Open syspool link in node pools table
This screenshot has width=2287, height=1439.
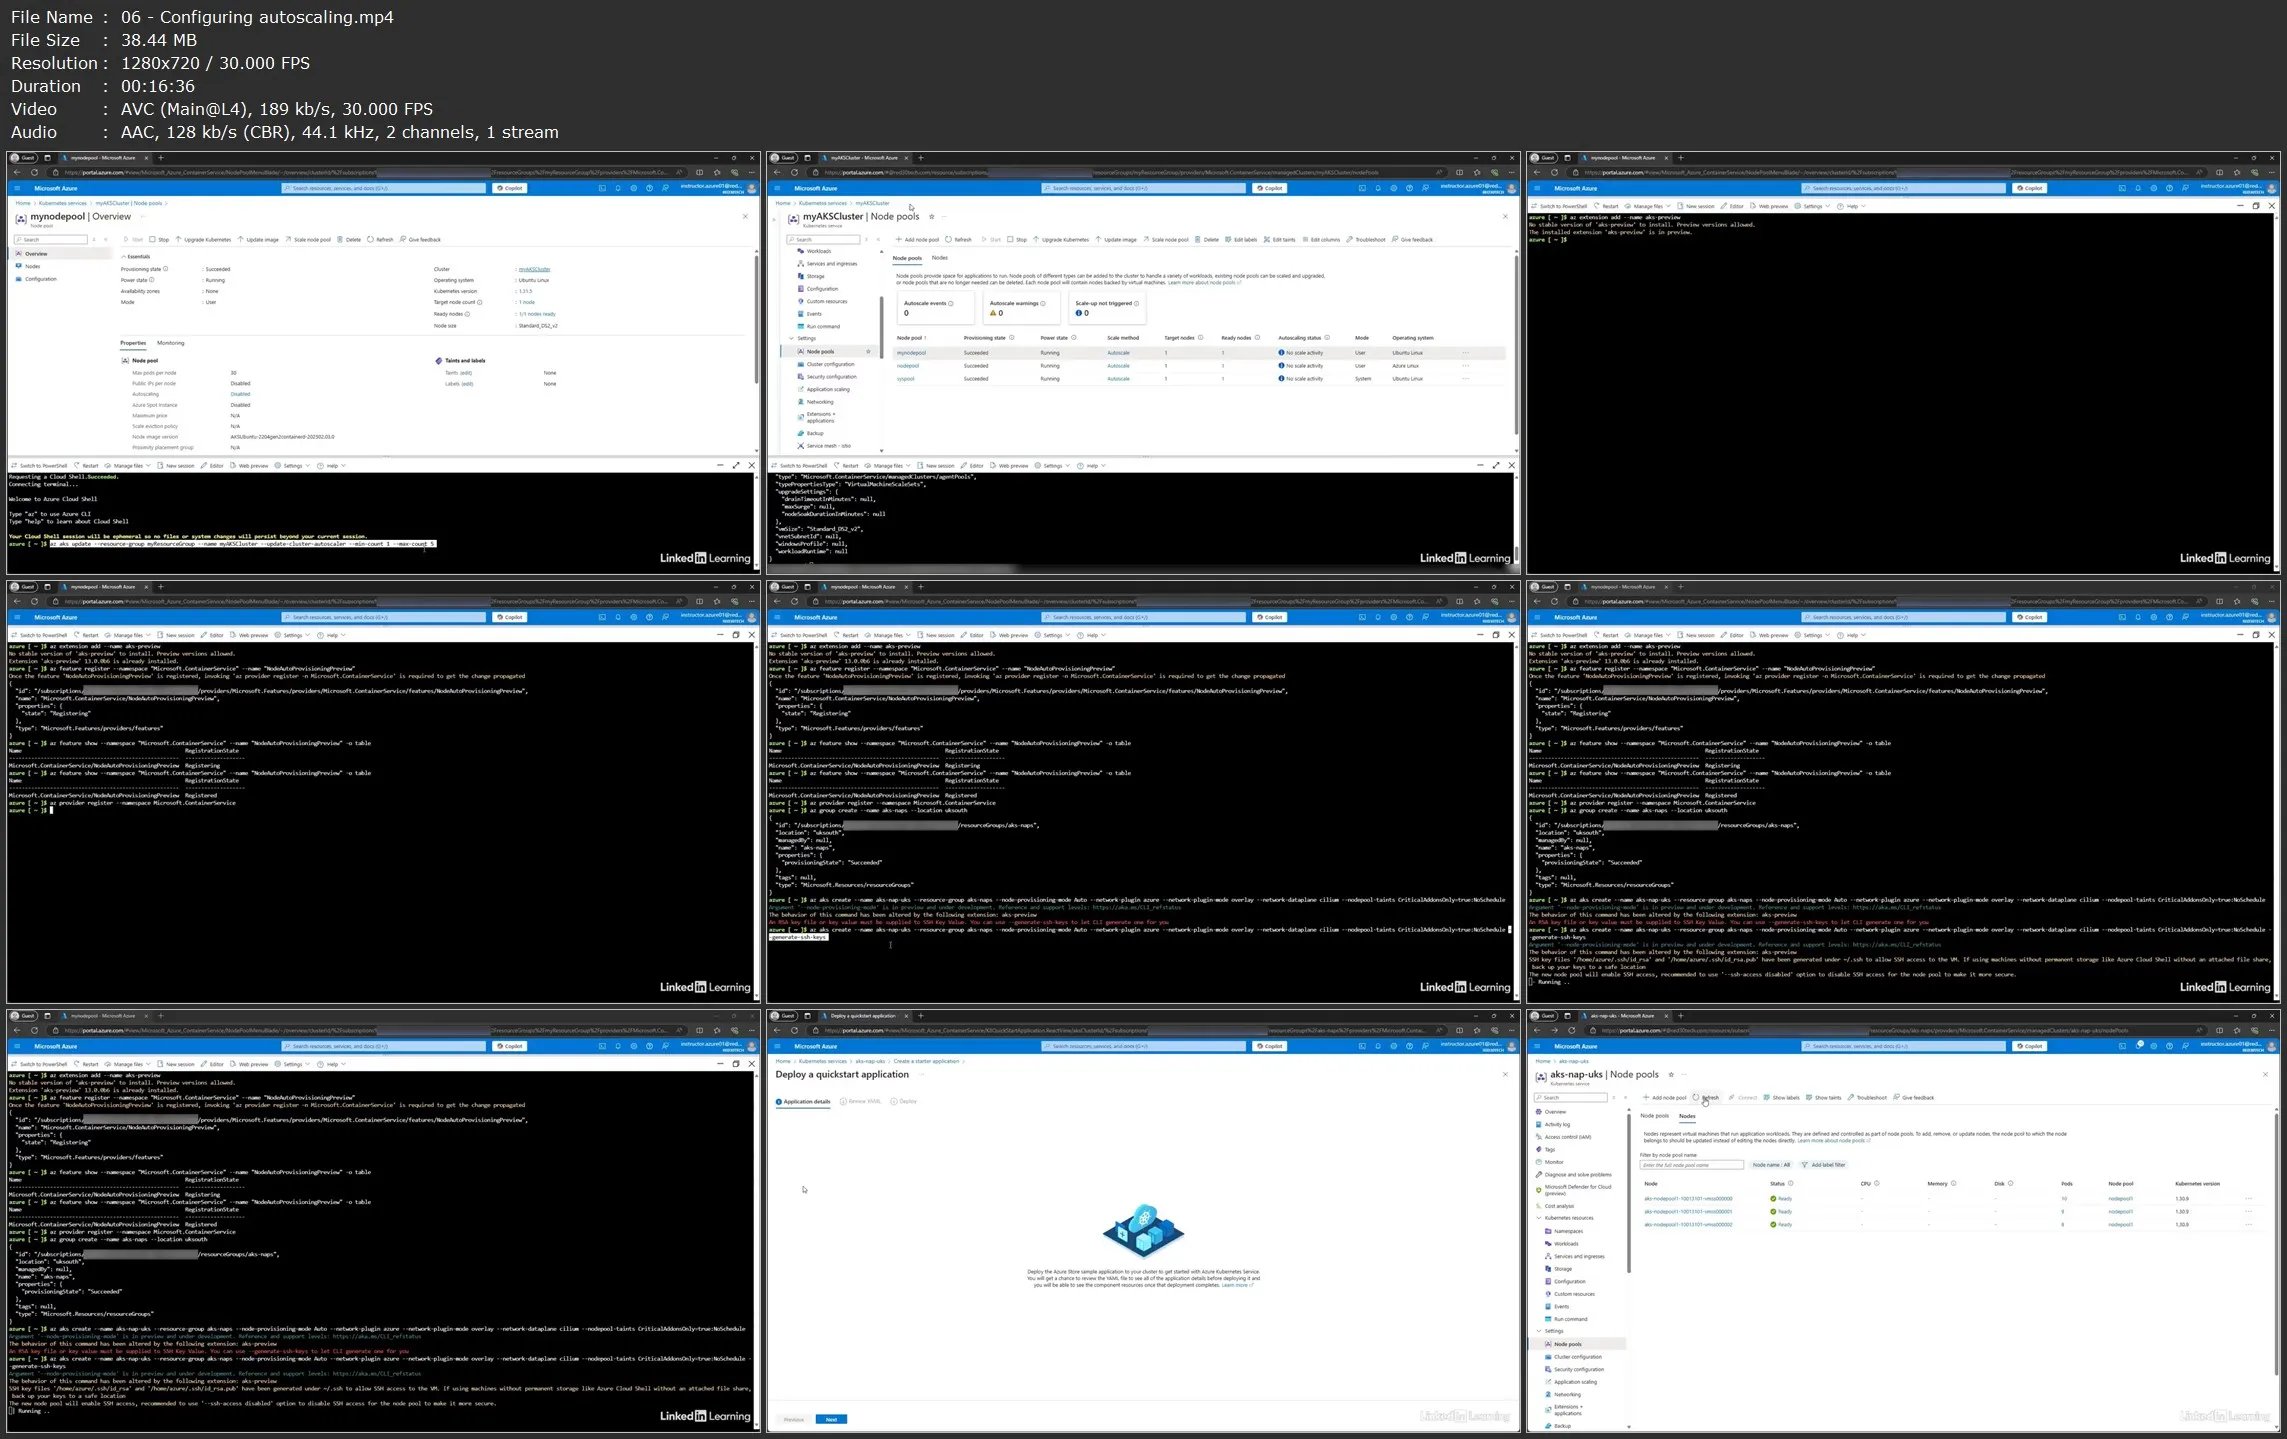906,379
